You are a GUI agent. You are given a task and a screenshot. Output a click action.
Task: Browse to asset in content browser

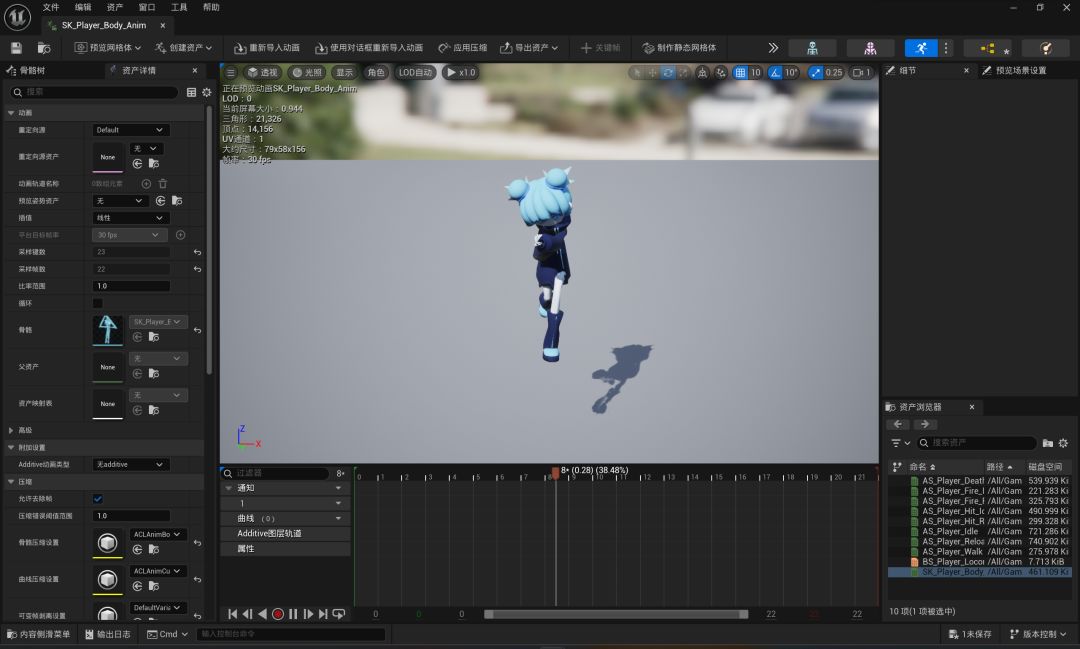coord(43,48)
